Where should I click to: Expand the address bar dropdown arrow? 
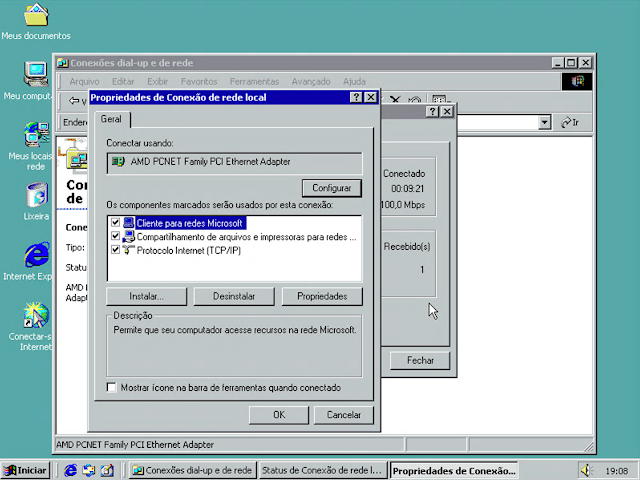pyautogui.click(x=544, y=122)
